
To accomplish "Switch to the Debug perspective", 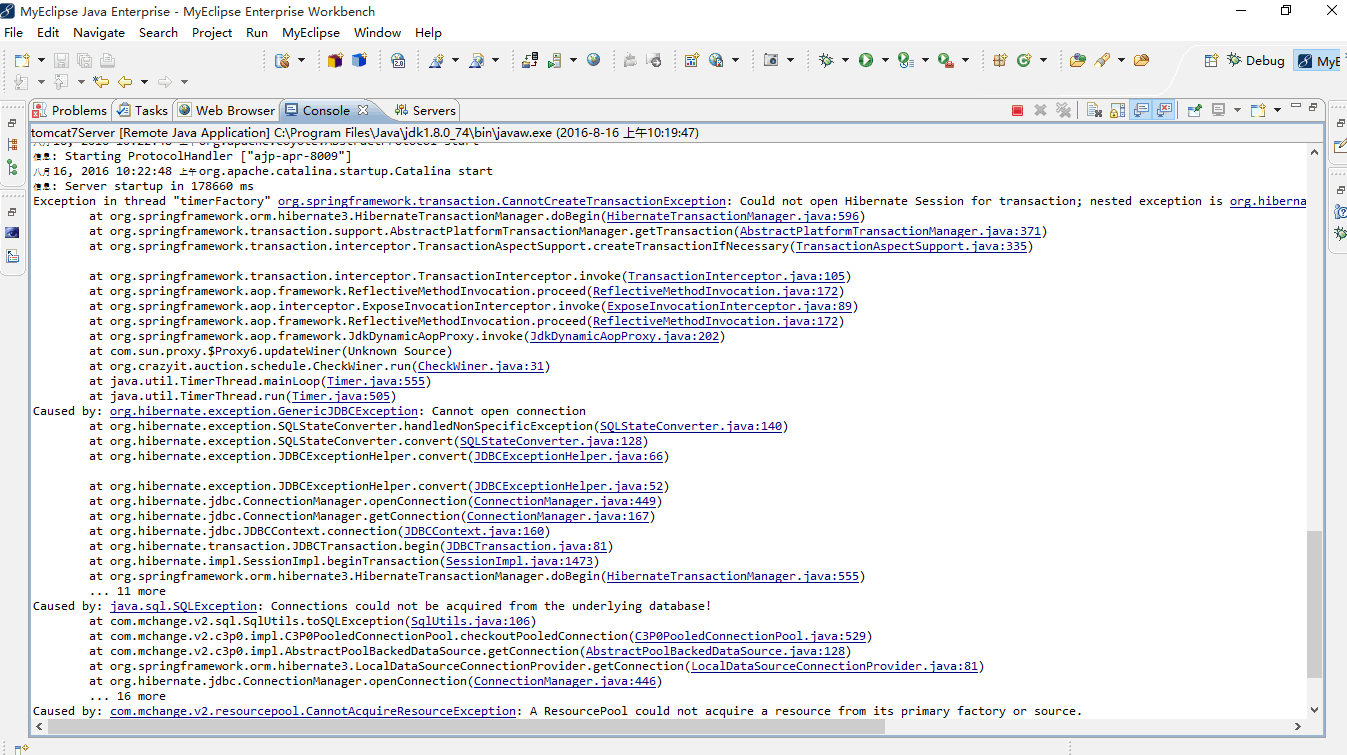I will click(x=1256, y=61).
